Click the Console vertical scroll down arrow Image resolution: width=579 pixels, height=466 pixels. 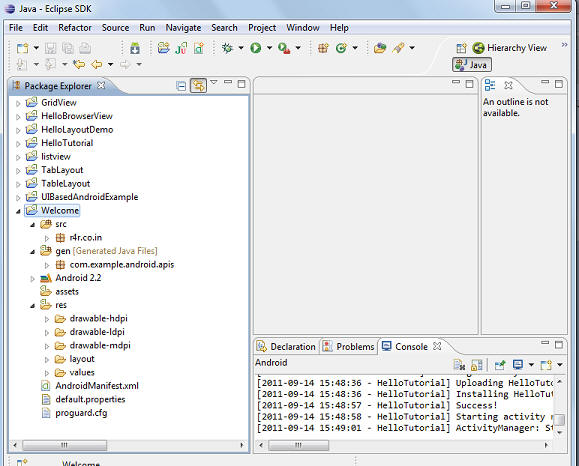pyautogui.click(x=560, y=432)
